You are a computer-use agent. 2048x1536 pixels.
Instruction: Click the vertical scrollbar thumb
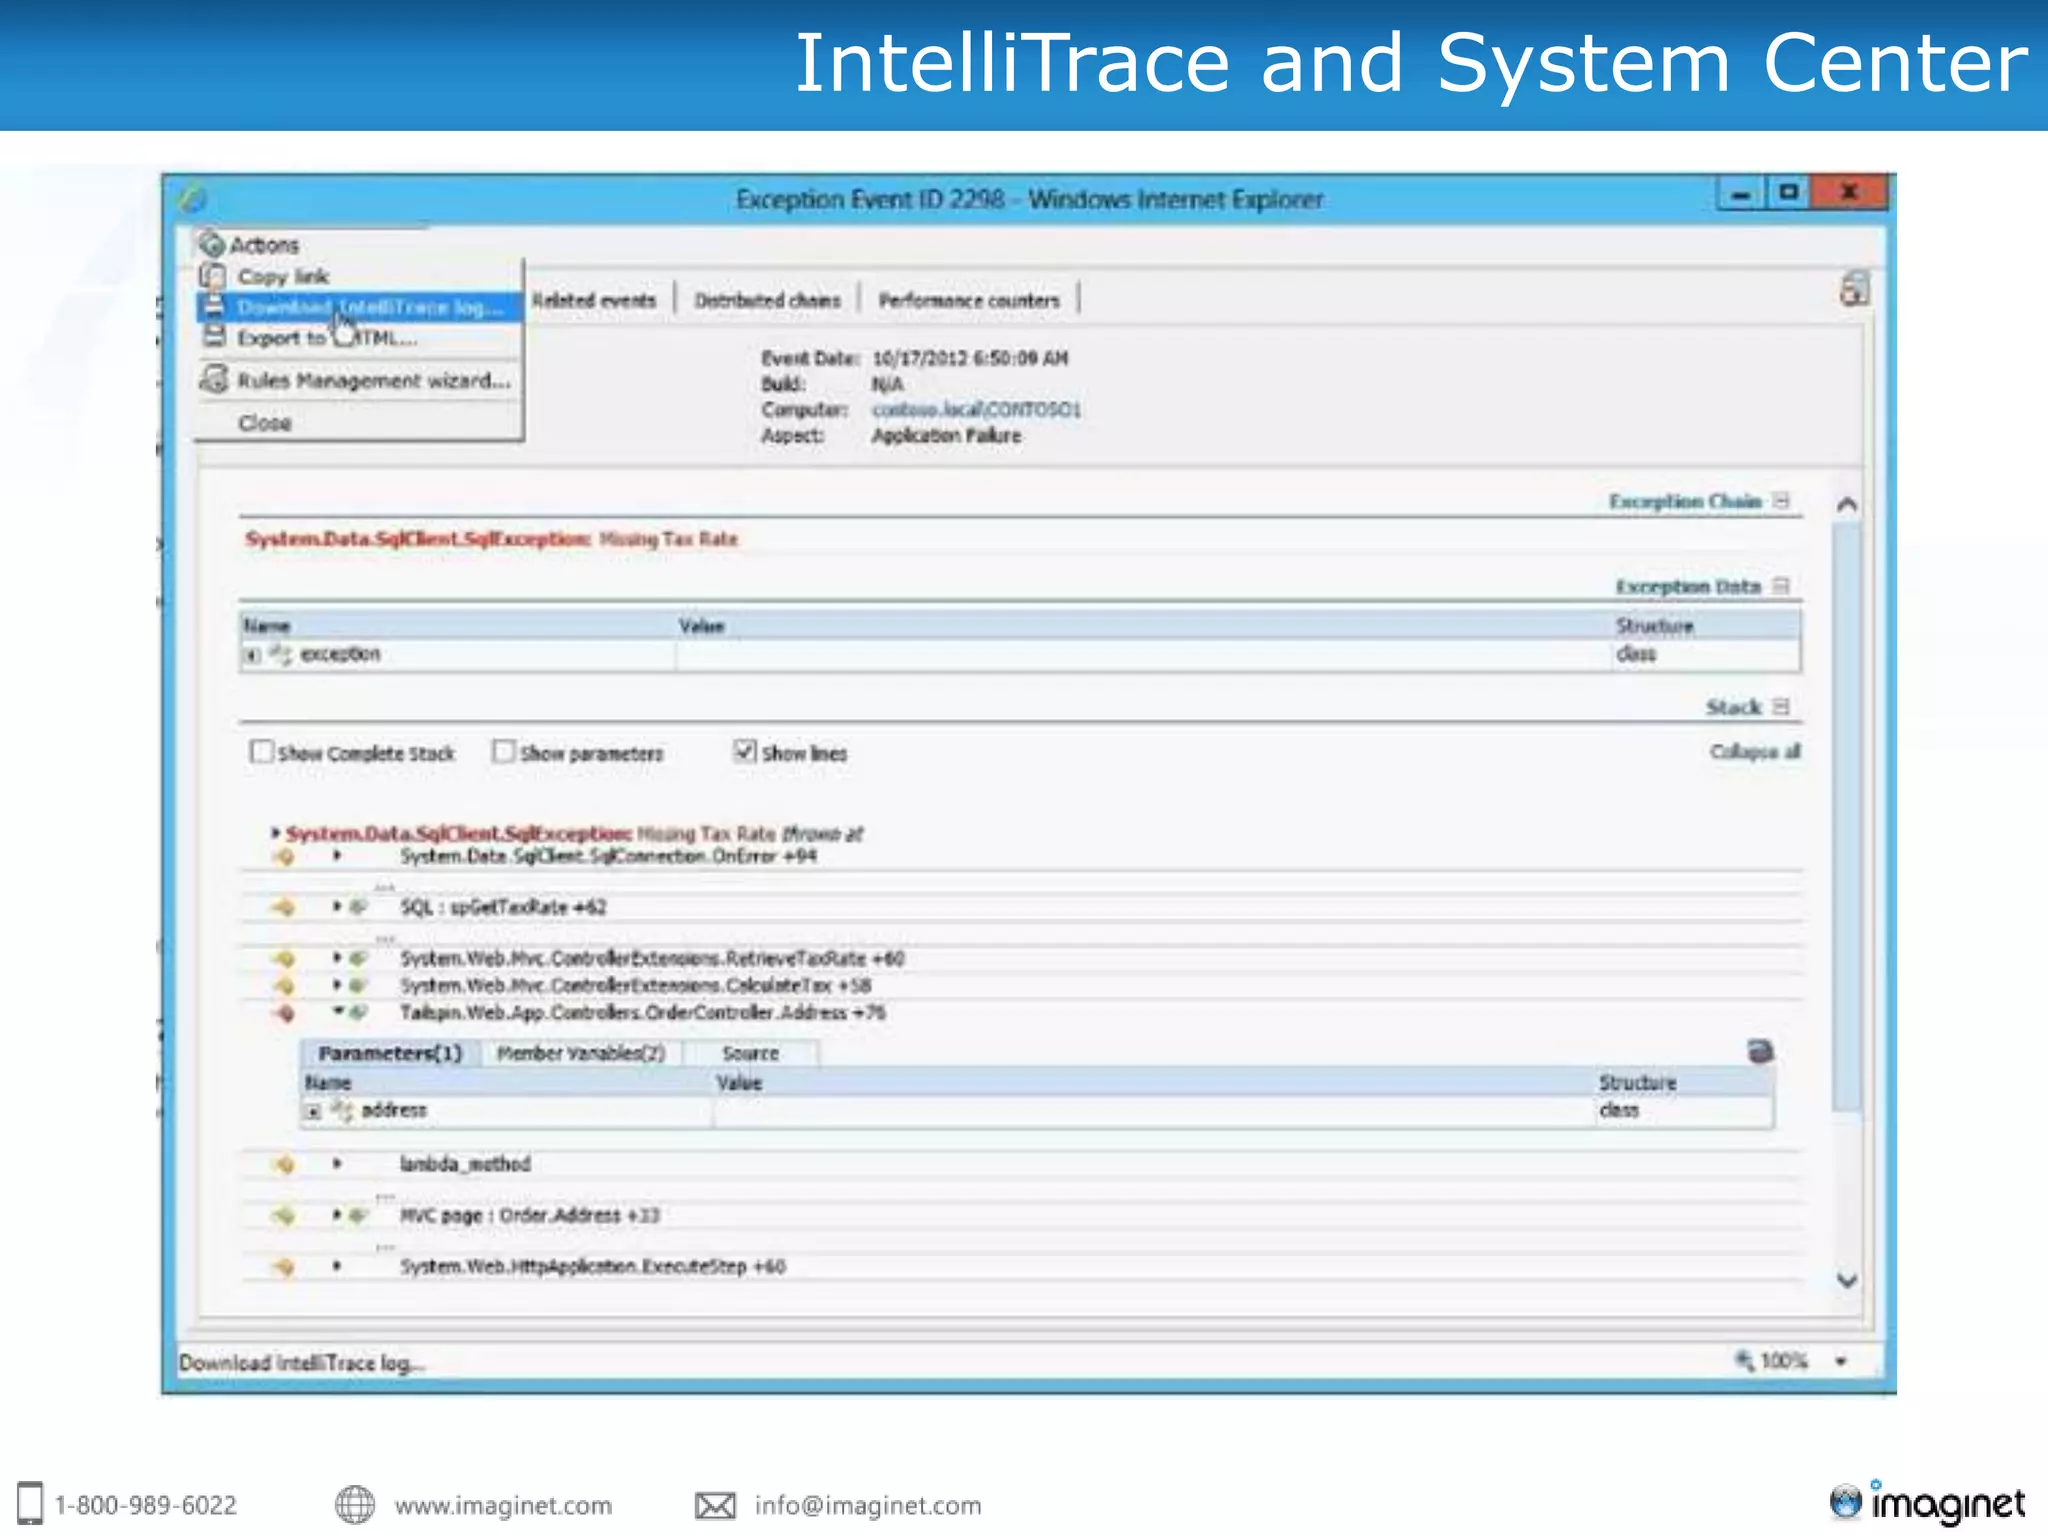point(1847,815)
